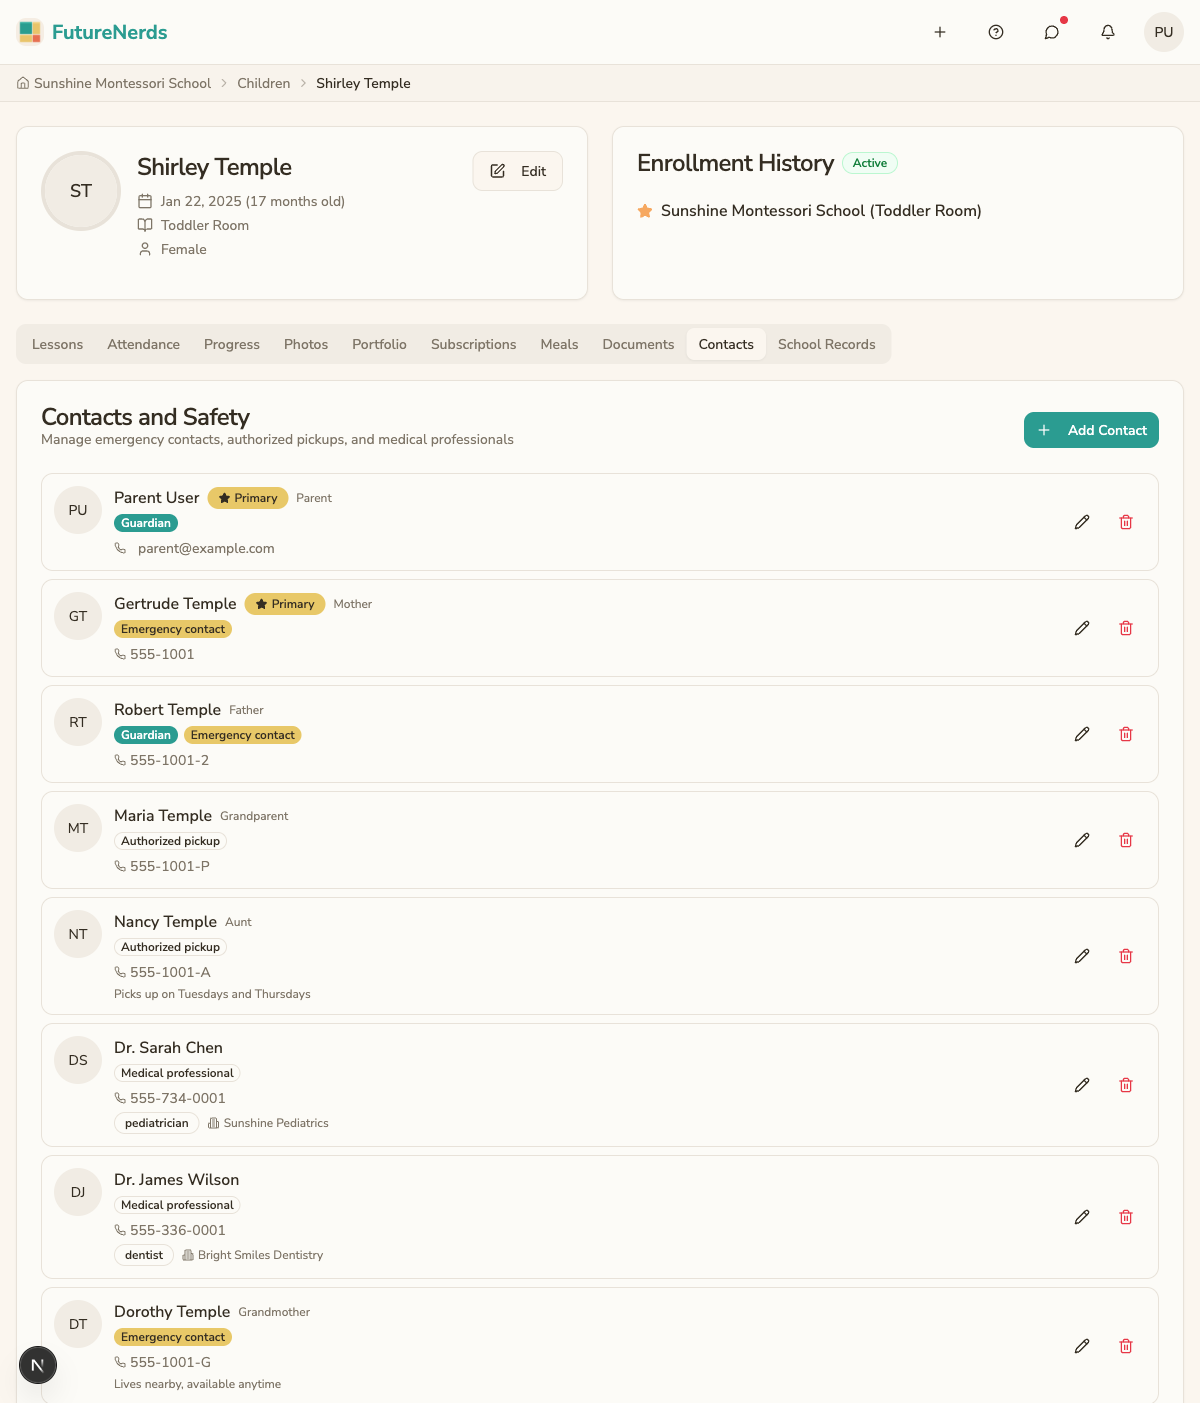1200x1403 pixels.
Task: Open the School Records tab
Action: click(827, 344)
